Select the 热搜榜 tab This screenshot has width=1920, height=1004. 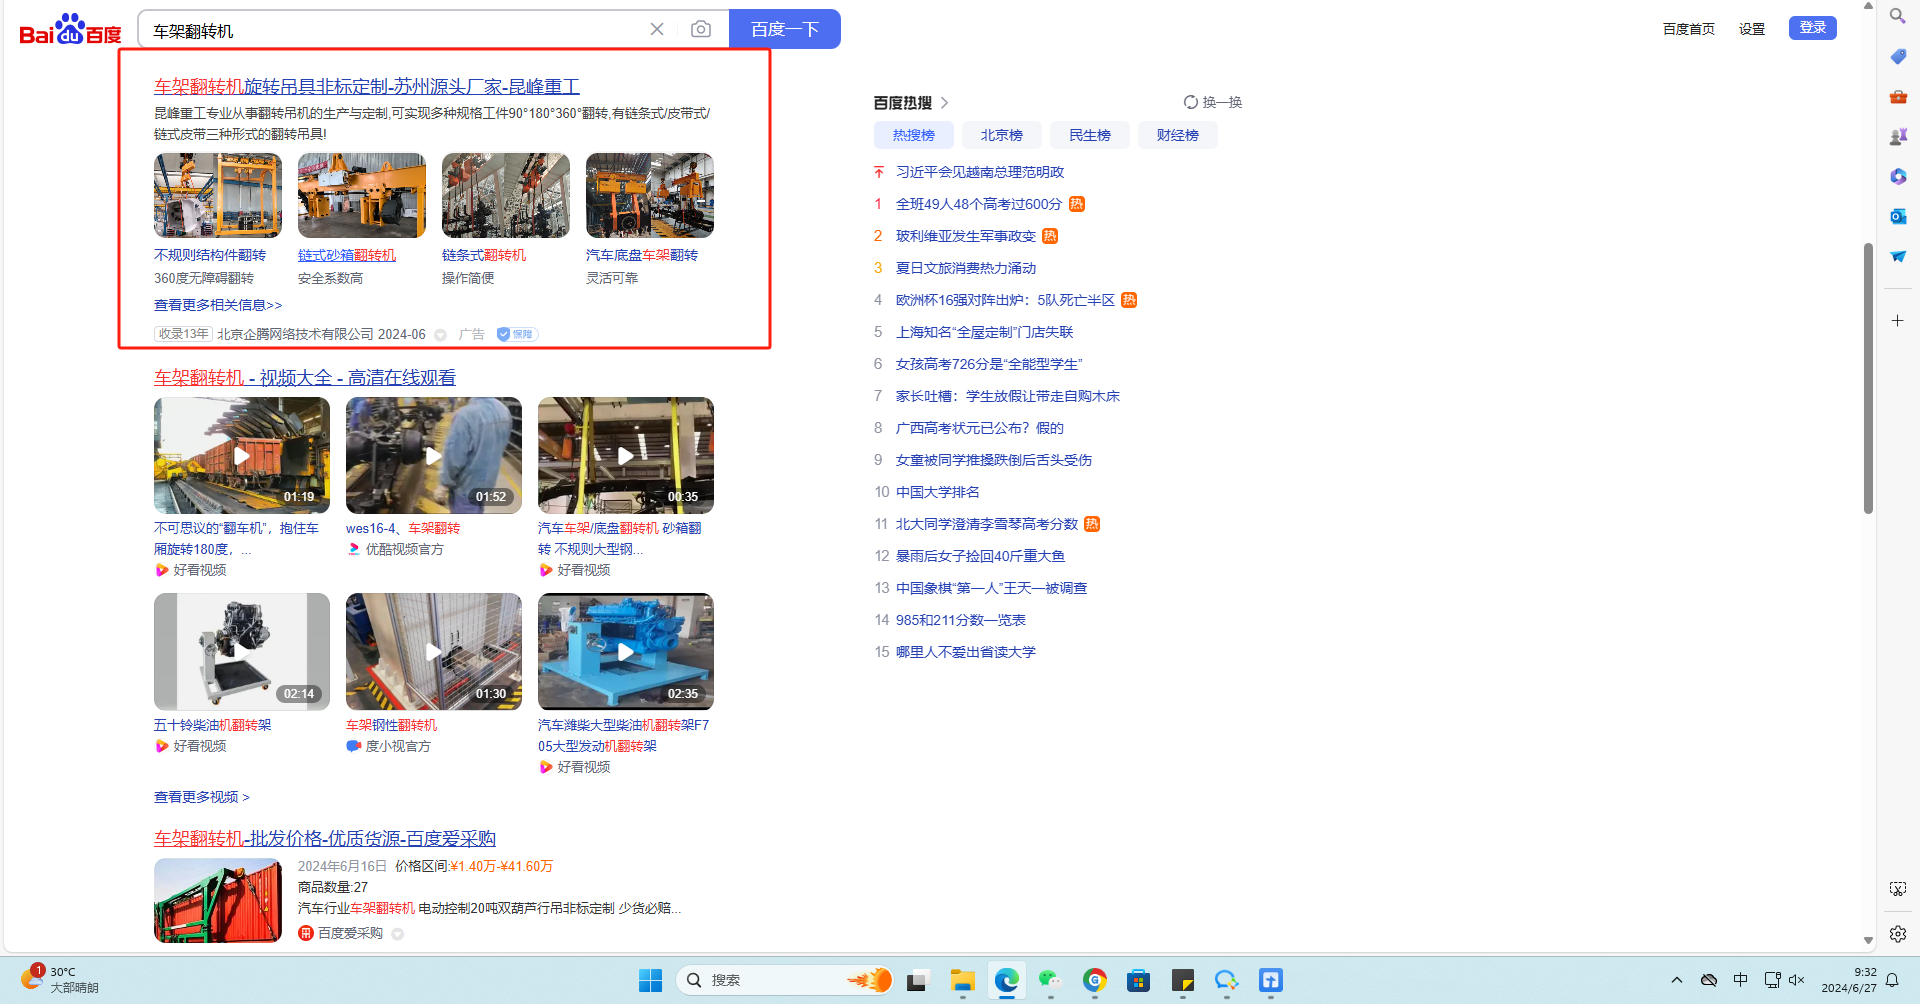coord(914,135)
